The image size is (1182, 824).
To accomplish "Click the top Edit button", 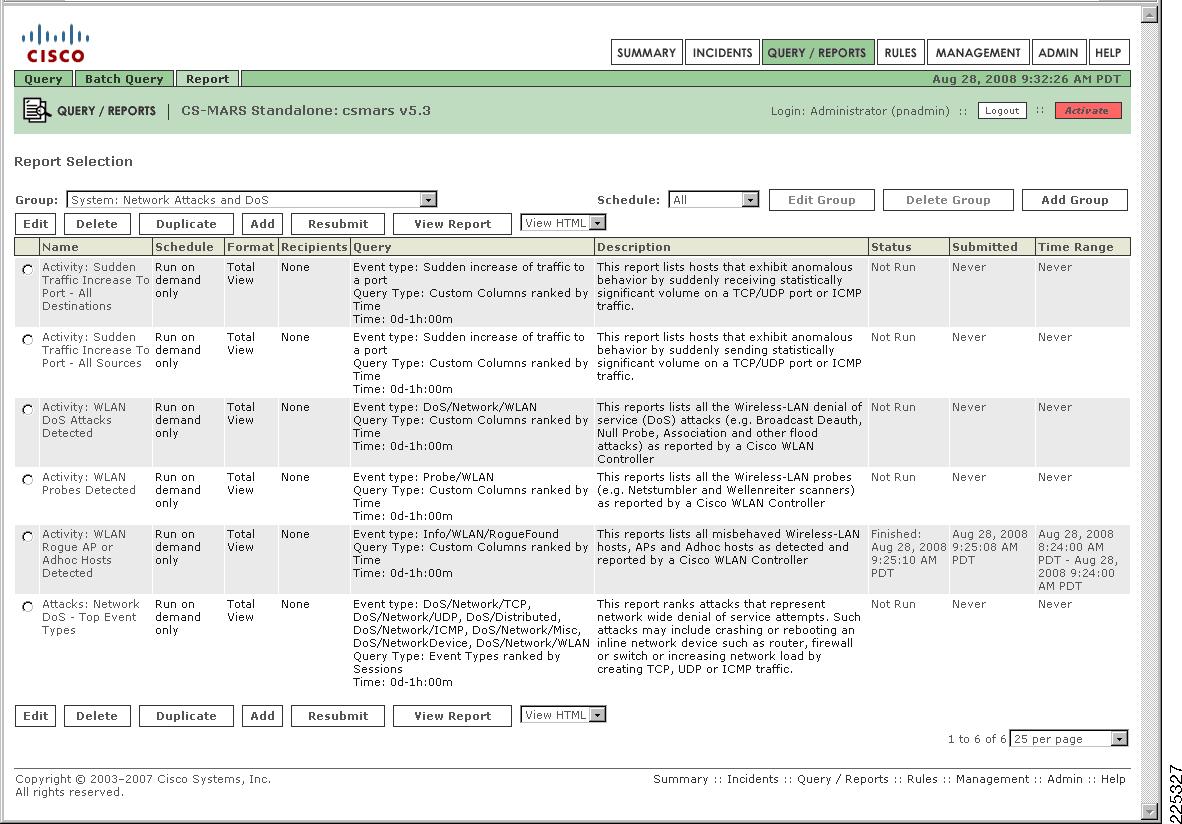I will click(35, 224).
